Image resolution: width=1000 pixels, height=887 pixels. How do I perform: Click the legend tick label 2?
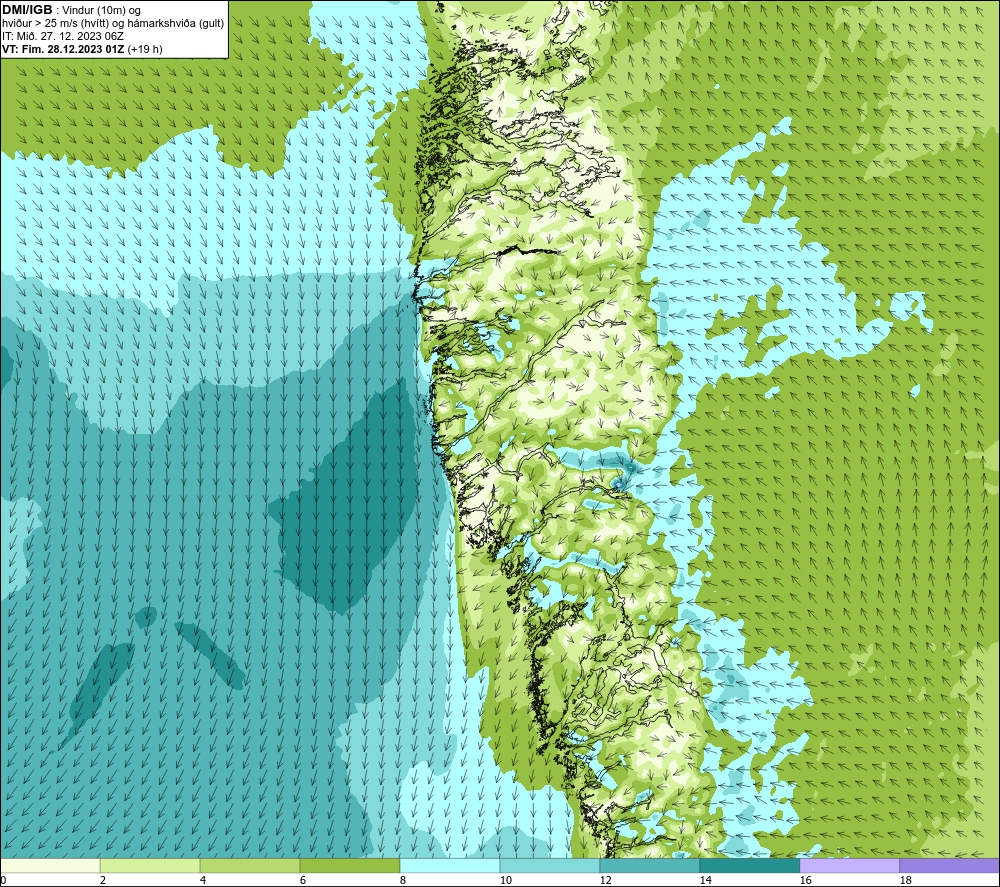point(103,880)
